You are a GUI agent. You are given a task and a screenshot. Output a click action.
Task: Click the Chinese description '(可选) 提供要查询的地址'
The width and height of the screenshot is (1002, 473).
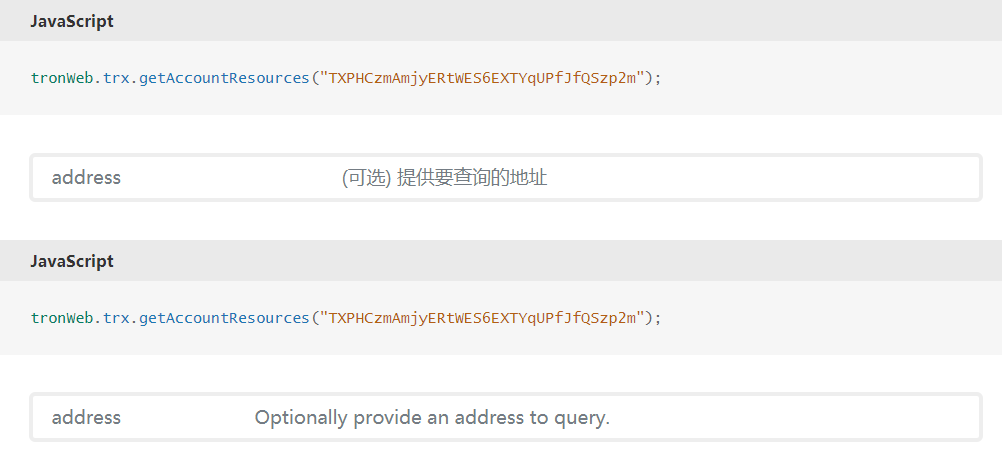pyautogui.click(x=445, y=178)
